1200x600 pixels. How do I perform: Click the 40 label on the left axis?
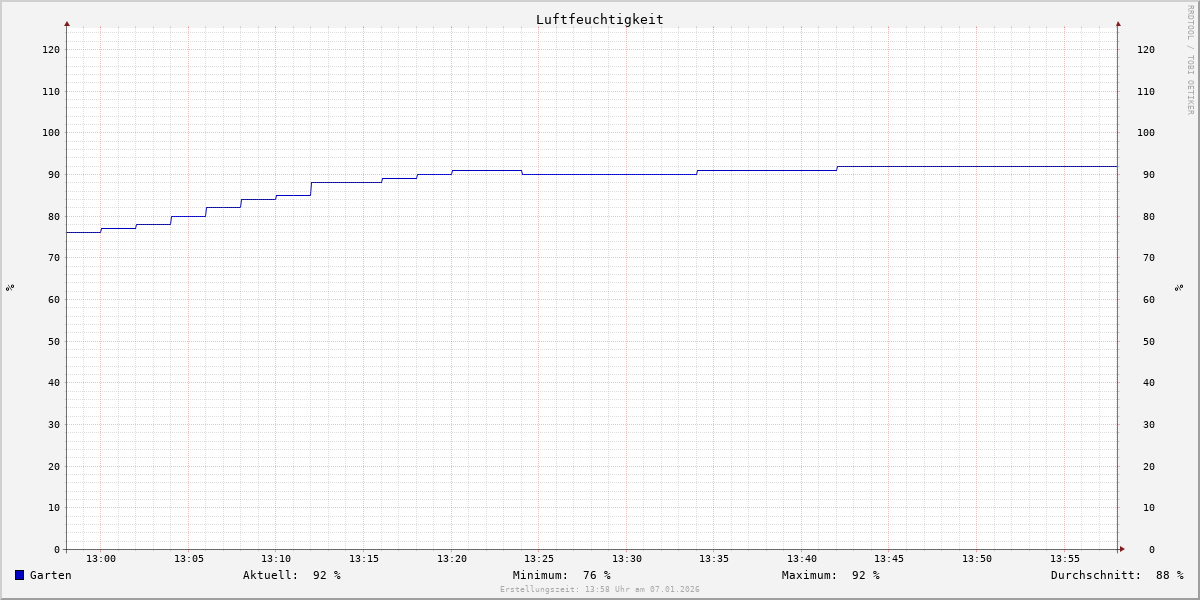pyautogui.click(x=54, y=383)
